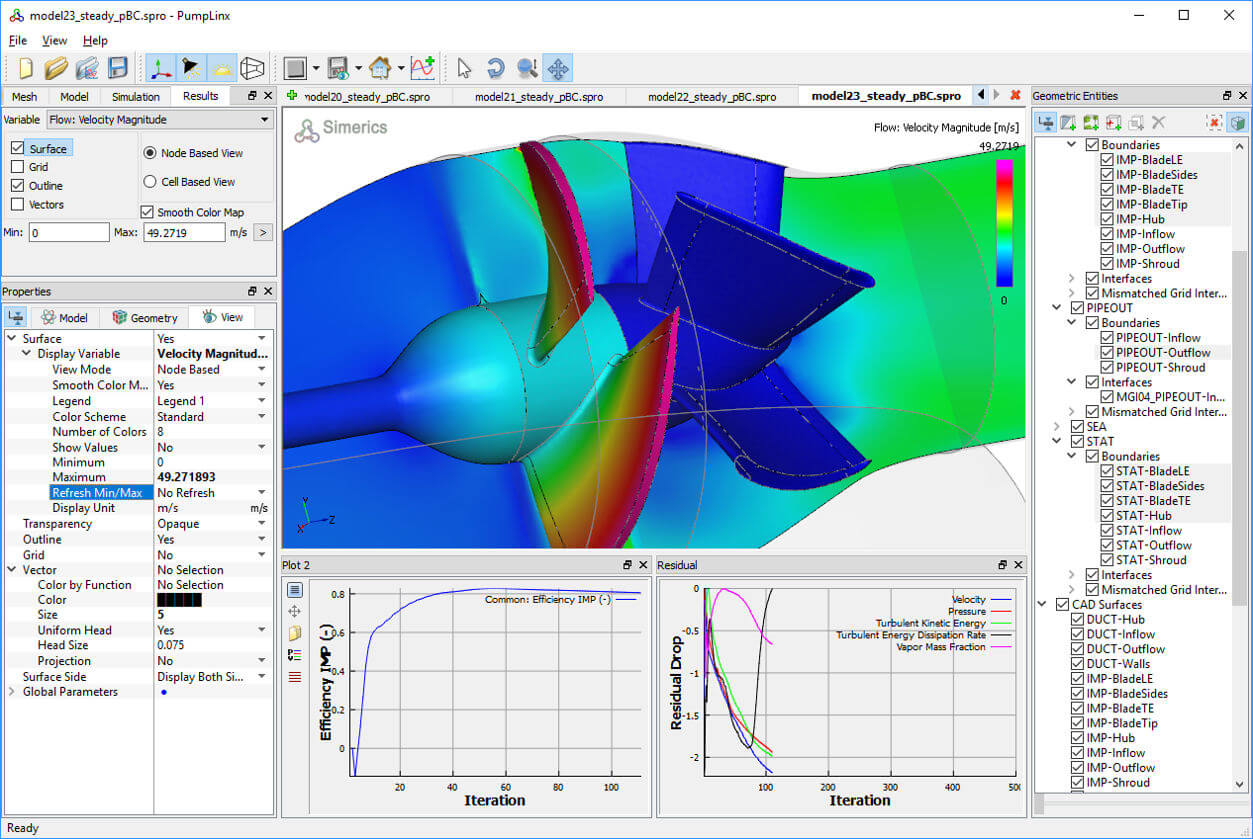Toggle the coordinate axes display icon
1253x839 pixels.
tap(161, 68)
